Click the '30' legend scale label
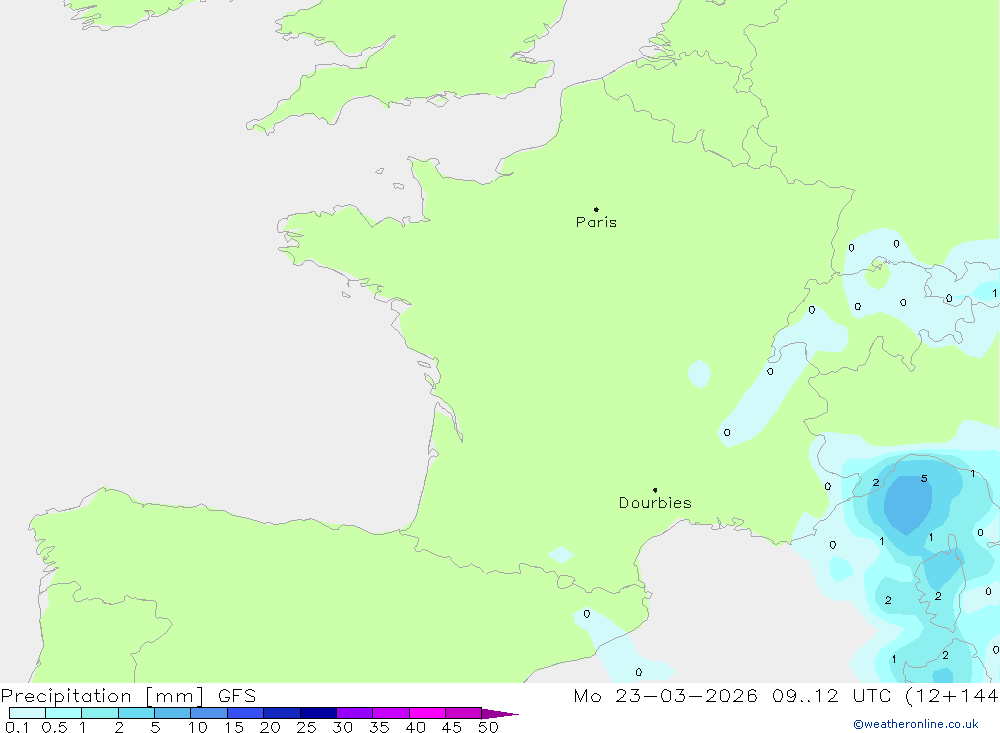The image size is (1000, 733). click(342, 727)
